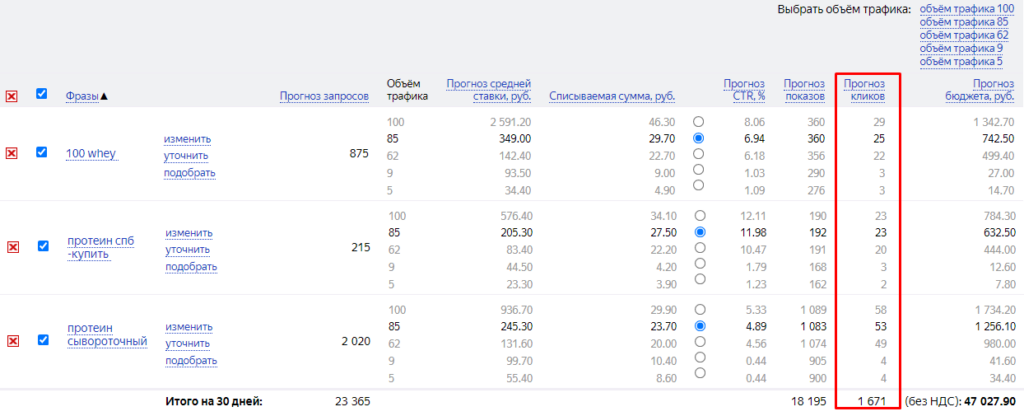This screenshot has width=1024, height=416.
Task: Click the red delete icon in header row
Action: pos(12,96)
